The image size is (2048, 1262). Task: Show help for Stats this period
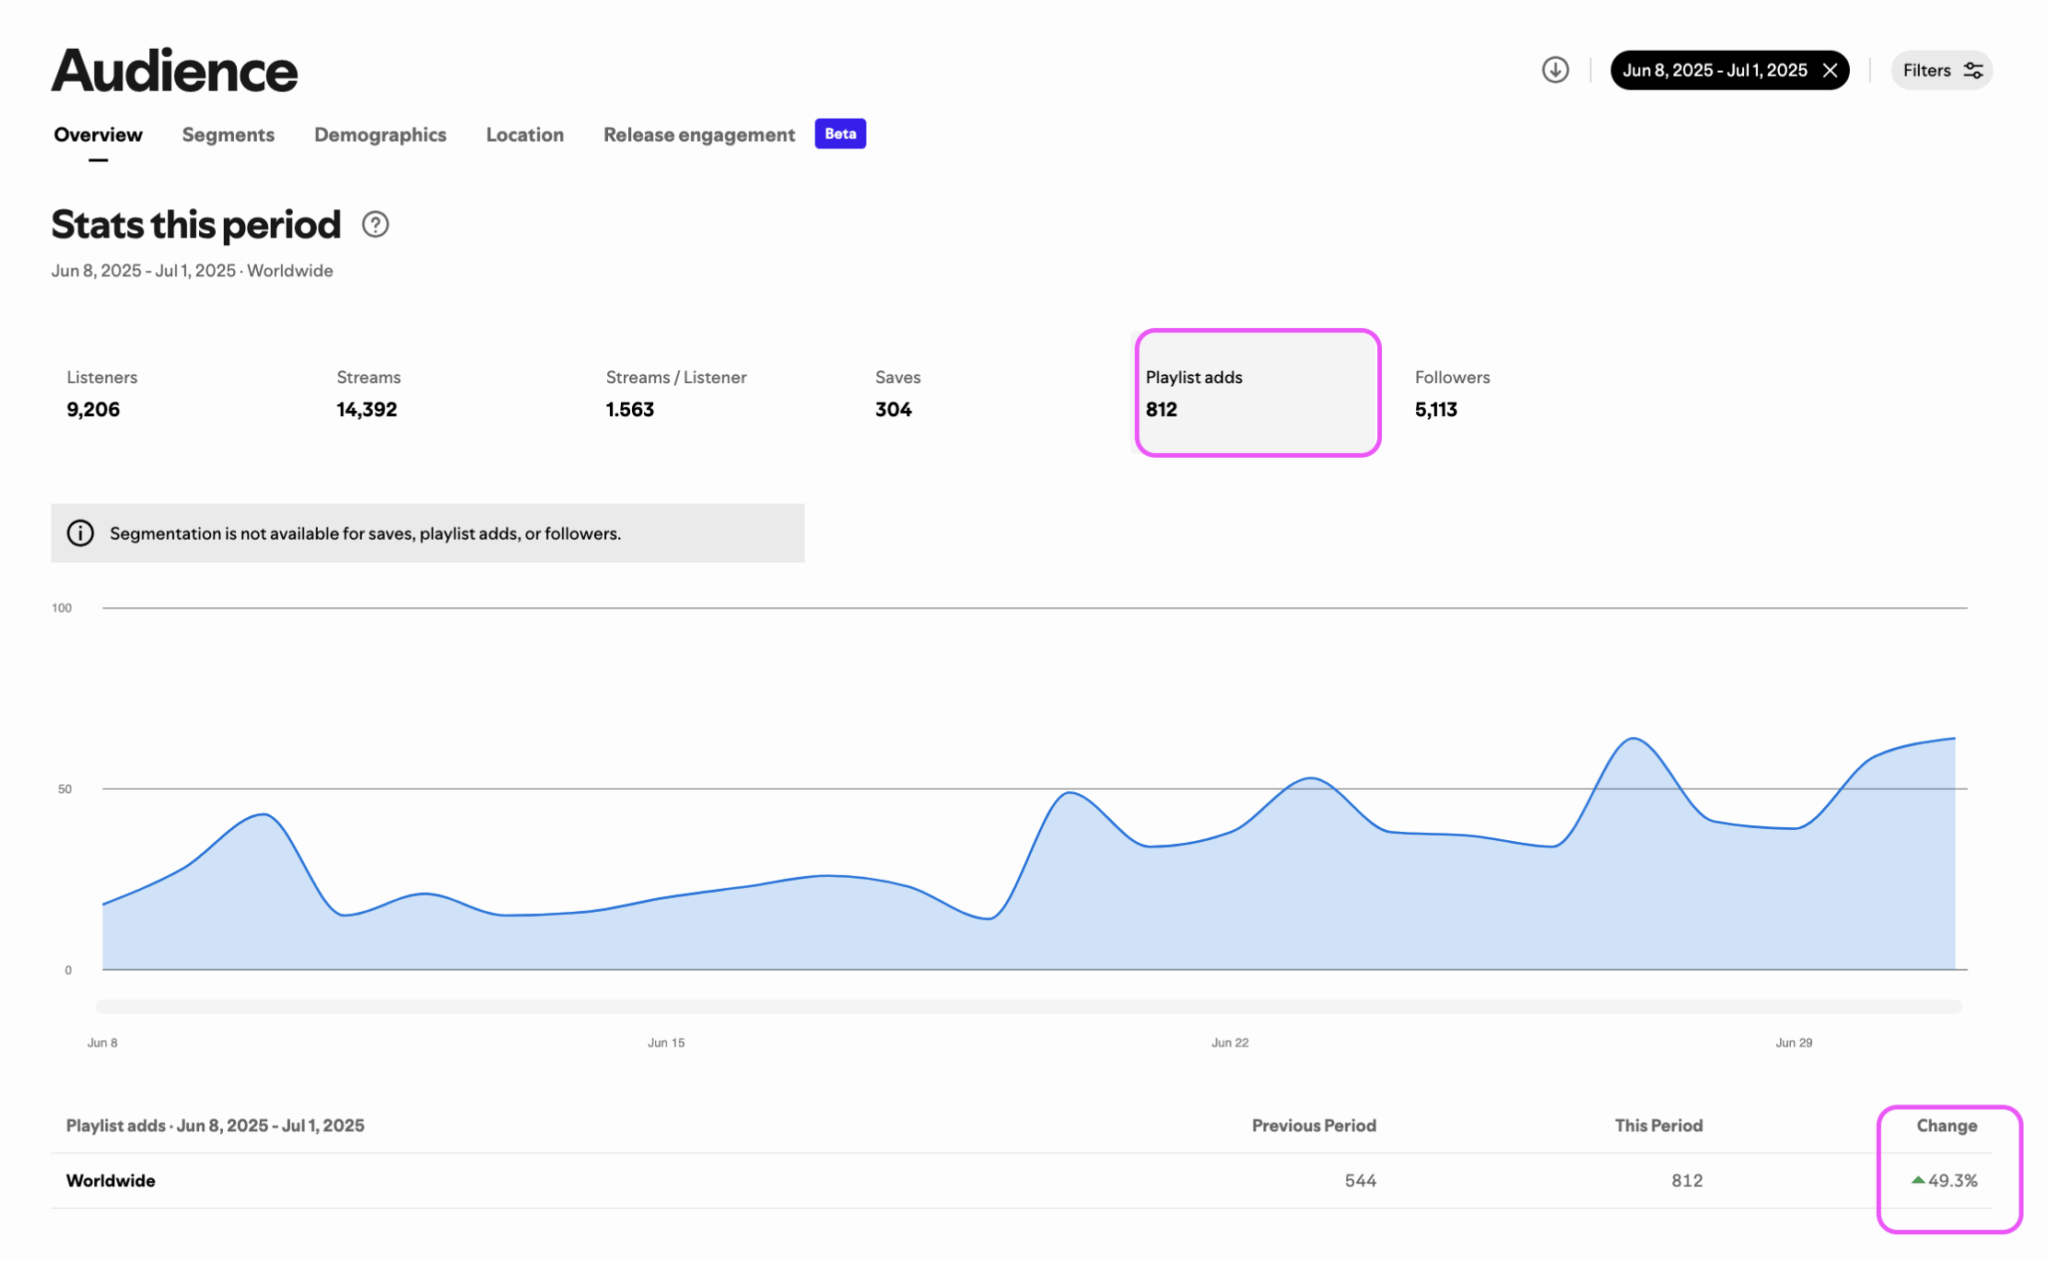(375, 224)
